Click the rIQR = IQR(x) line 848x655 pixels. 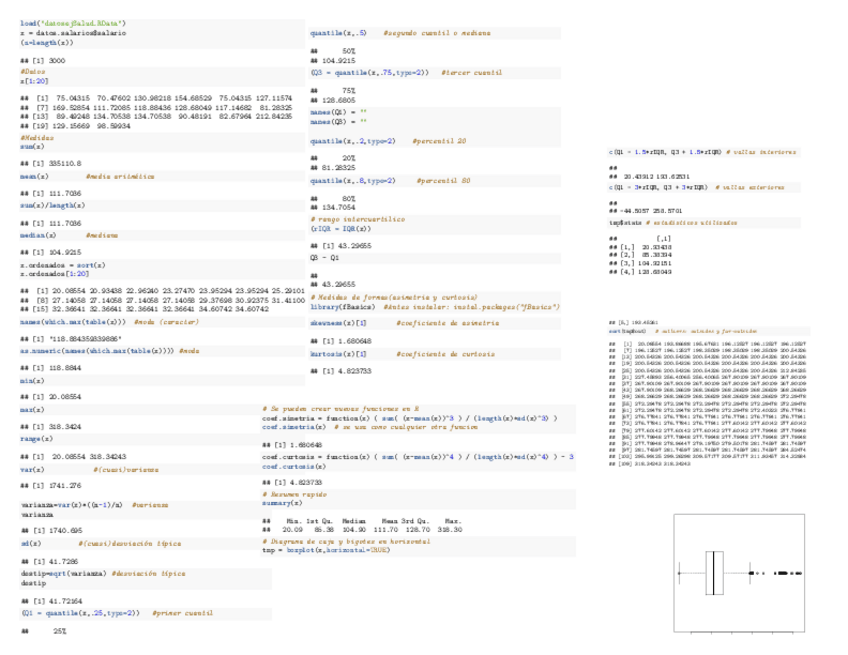347,228
